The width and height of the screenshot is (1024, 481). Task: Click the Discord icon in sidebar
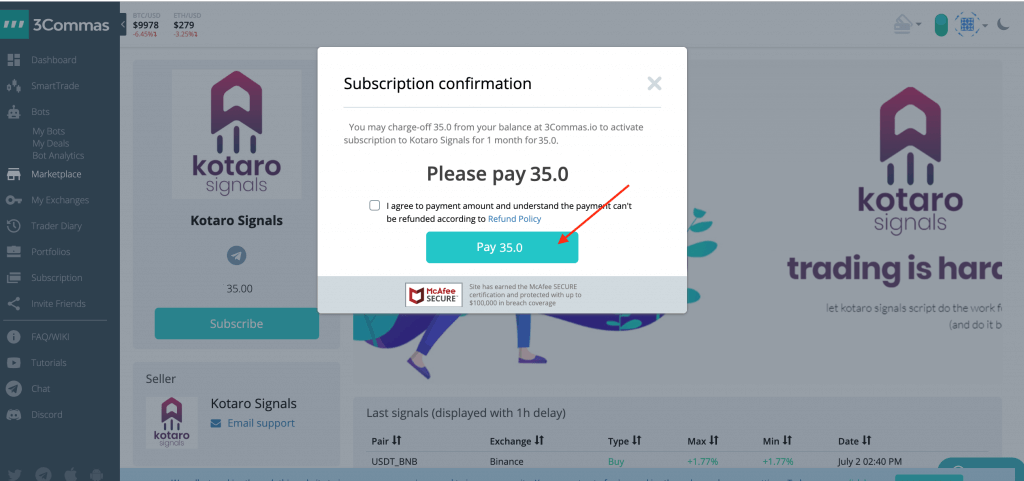click(14, 414)
